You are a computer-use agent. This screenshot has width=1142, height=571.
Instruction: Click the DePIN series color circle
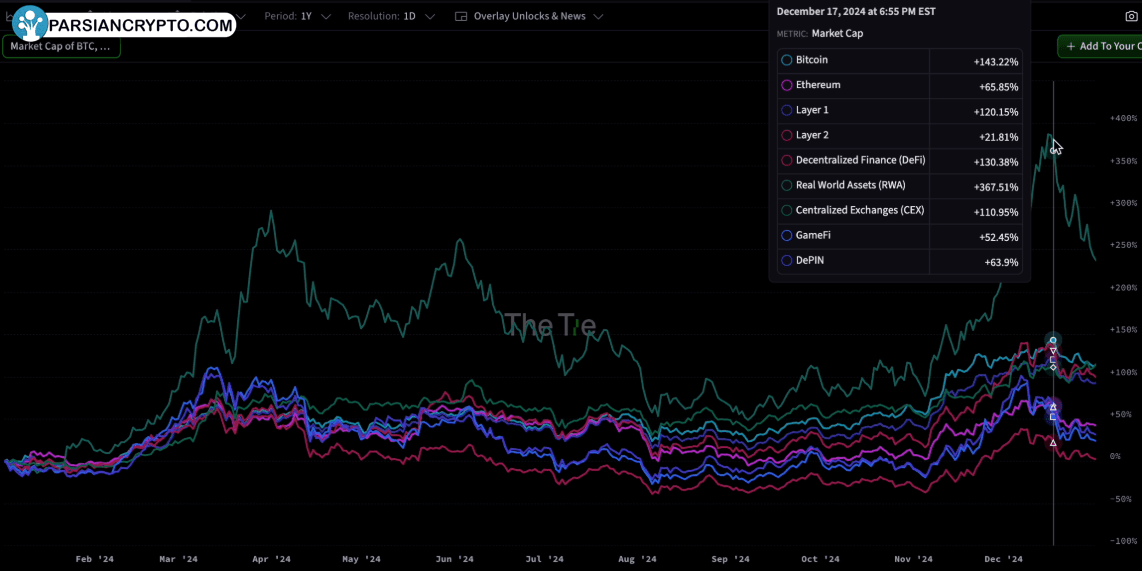pyautogui.click(x=787, y=261)
